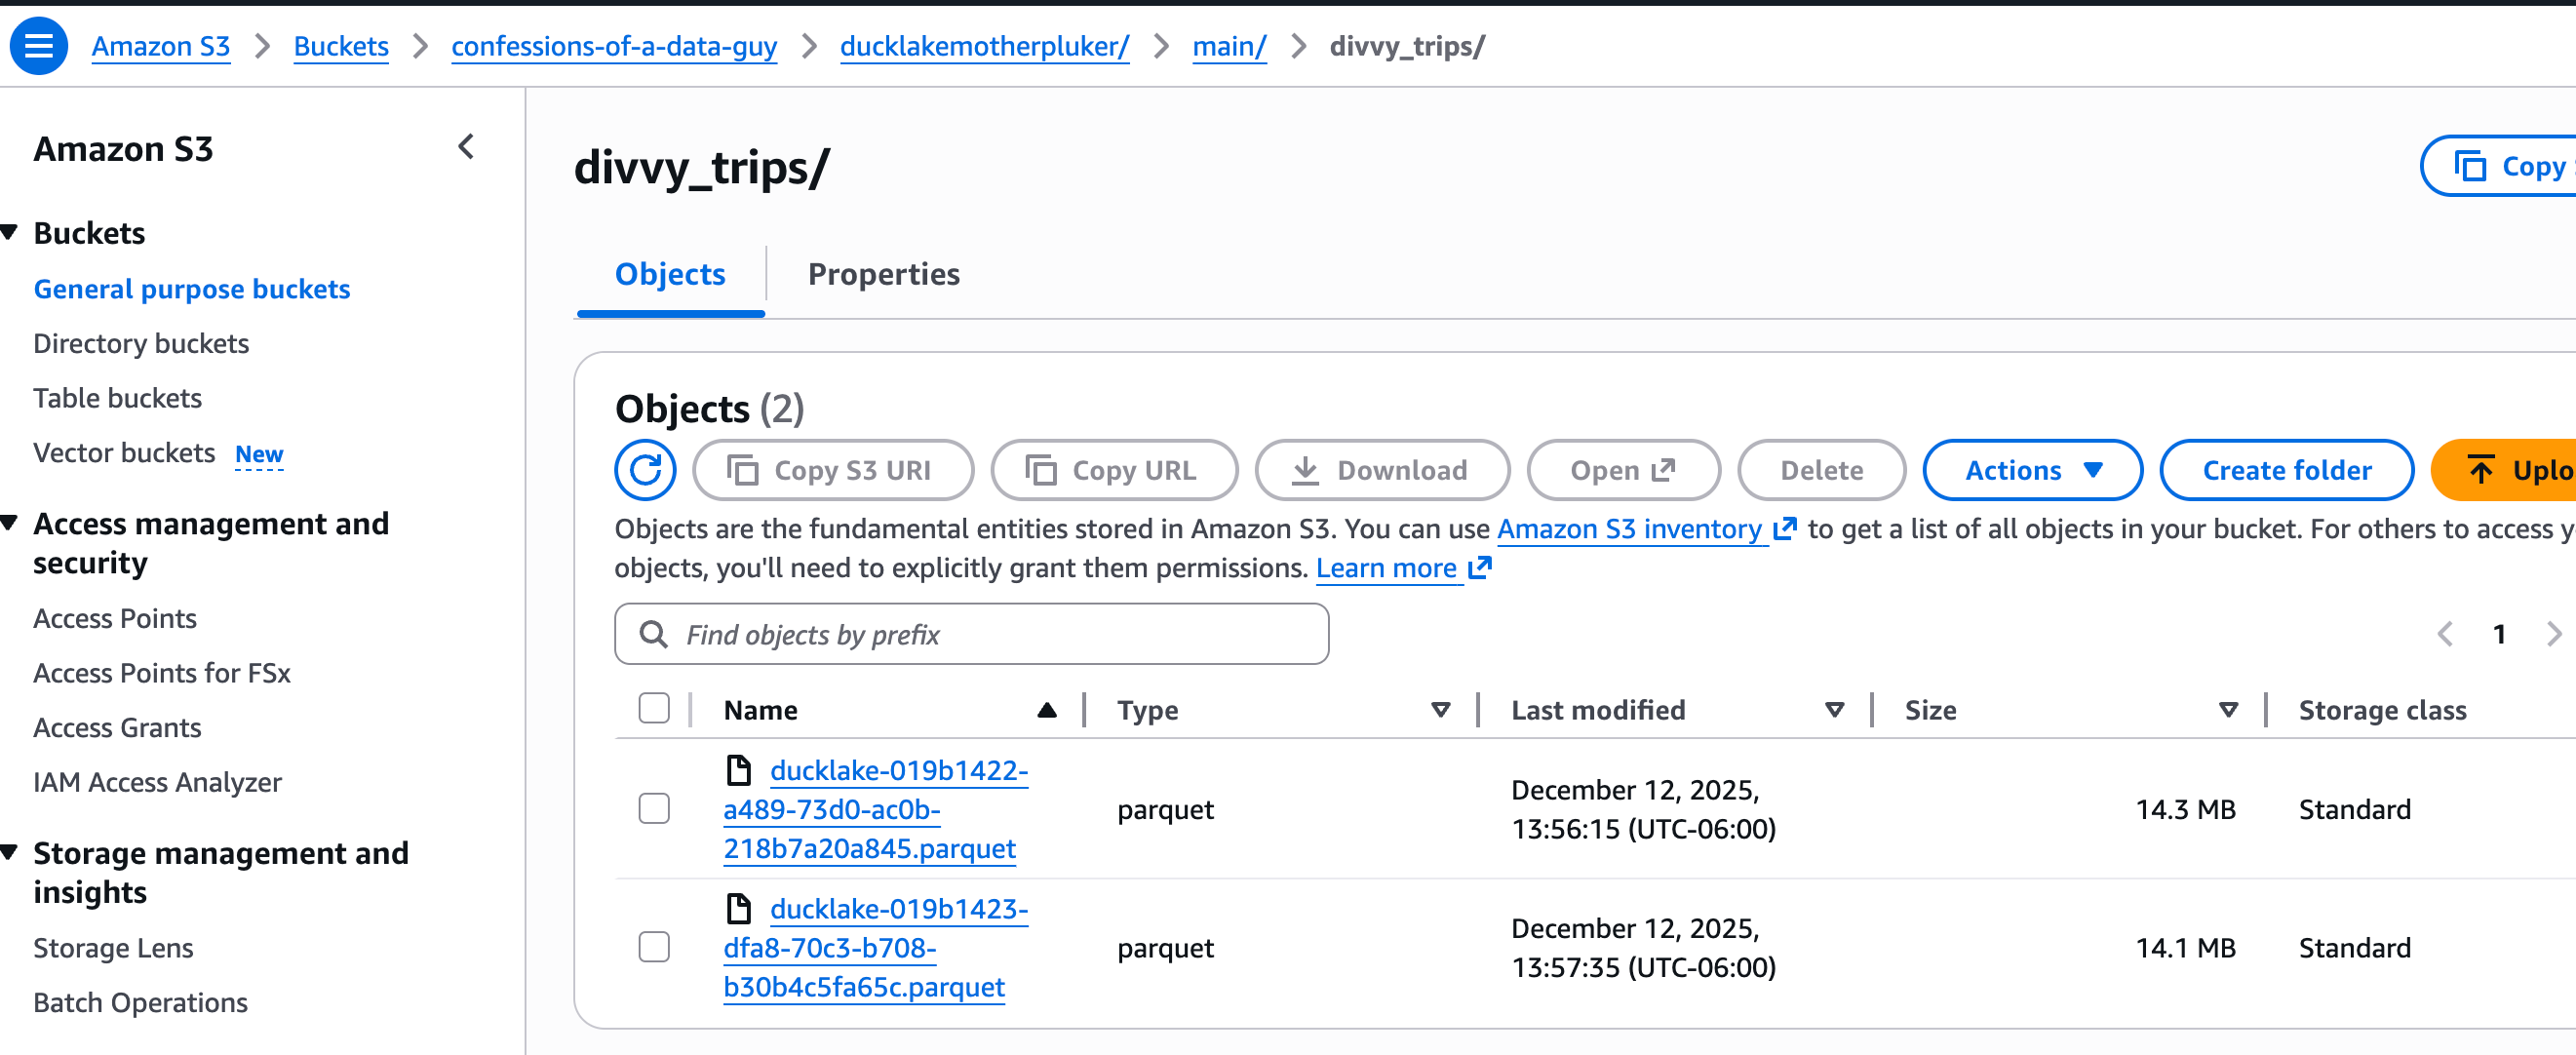This screenshot has height=1055, width=2576.
Task: Open the Actions dropdown menu
Action: point(2032,470)
